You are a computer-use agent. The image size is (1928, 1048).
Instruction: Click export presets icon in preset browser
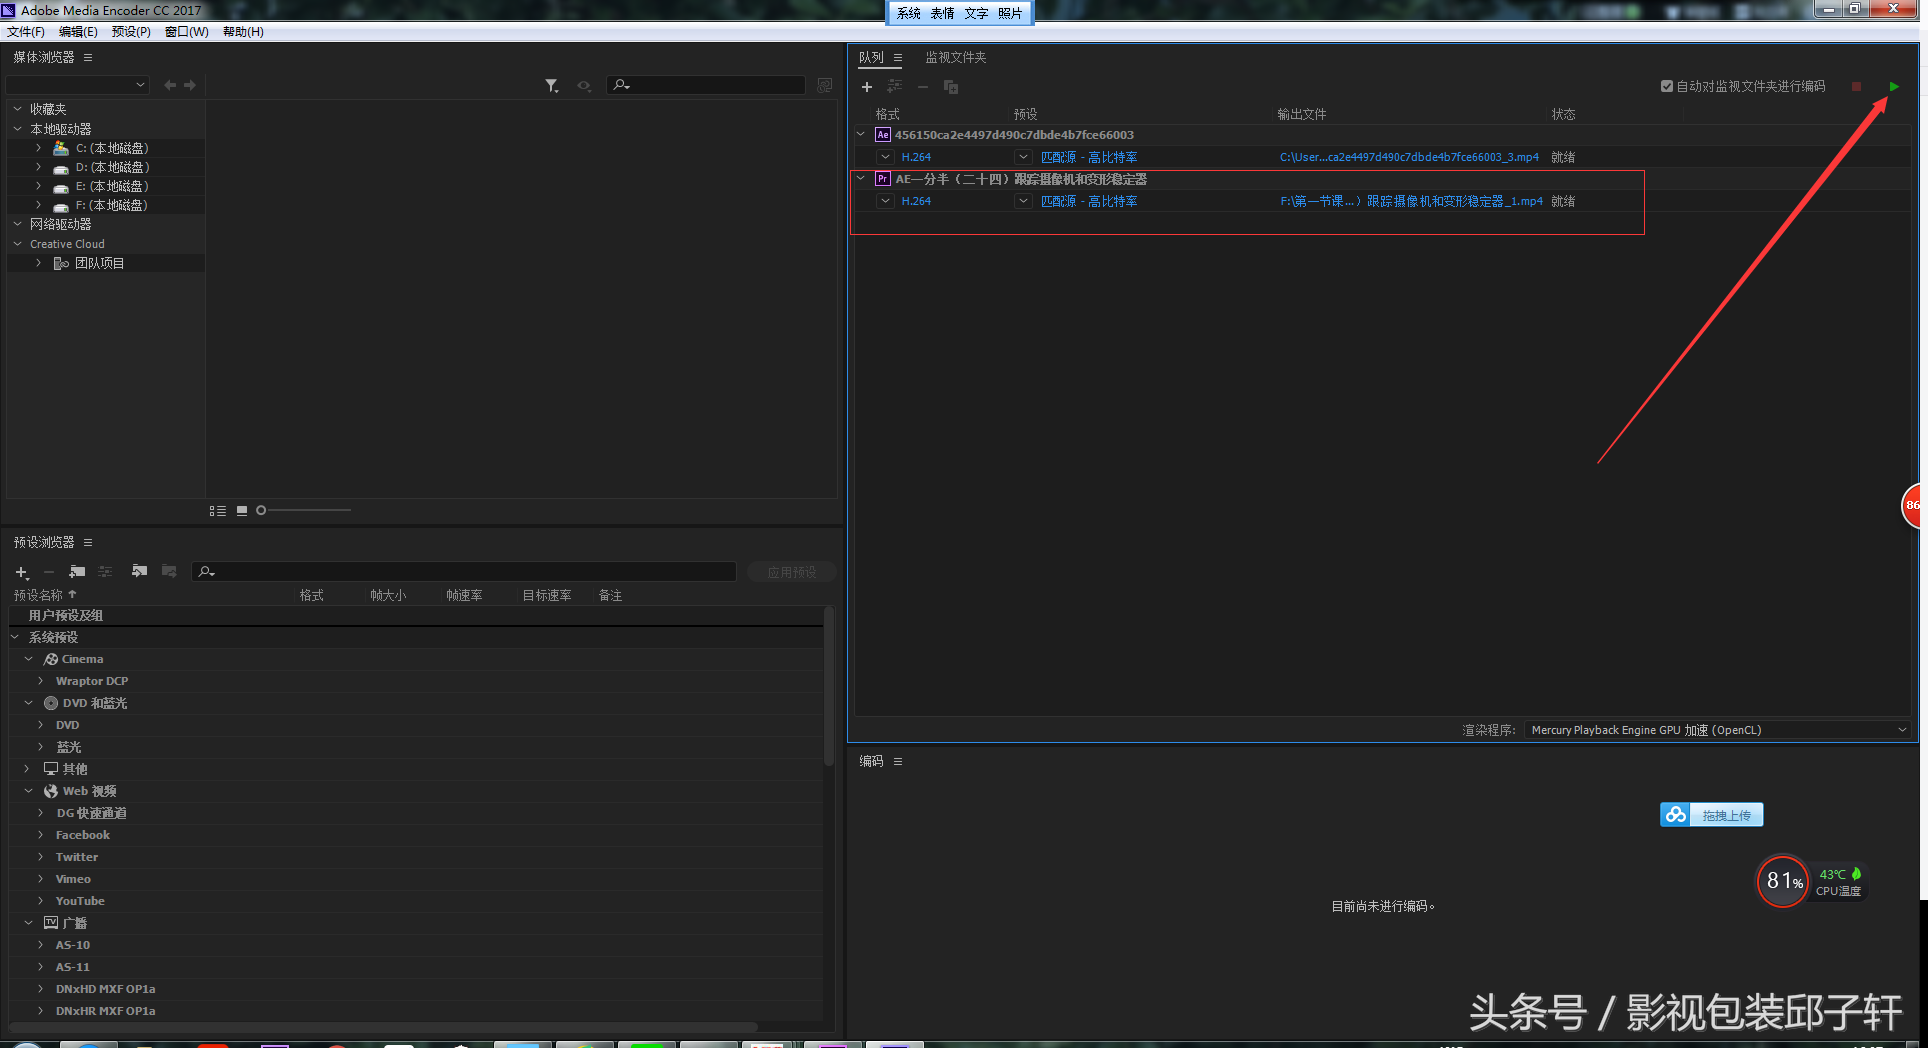tap(169, 572)
